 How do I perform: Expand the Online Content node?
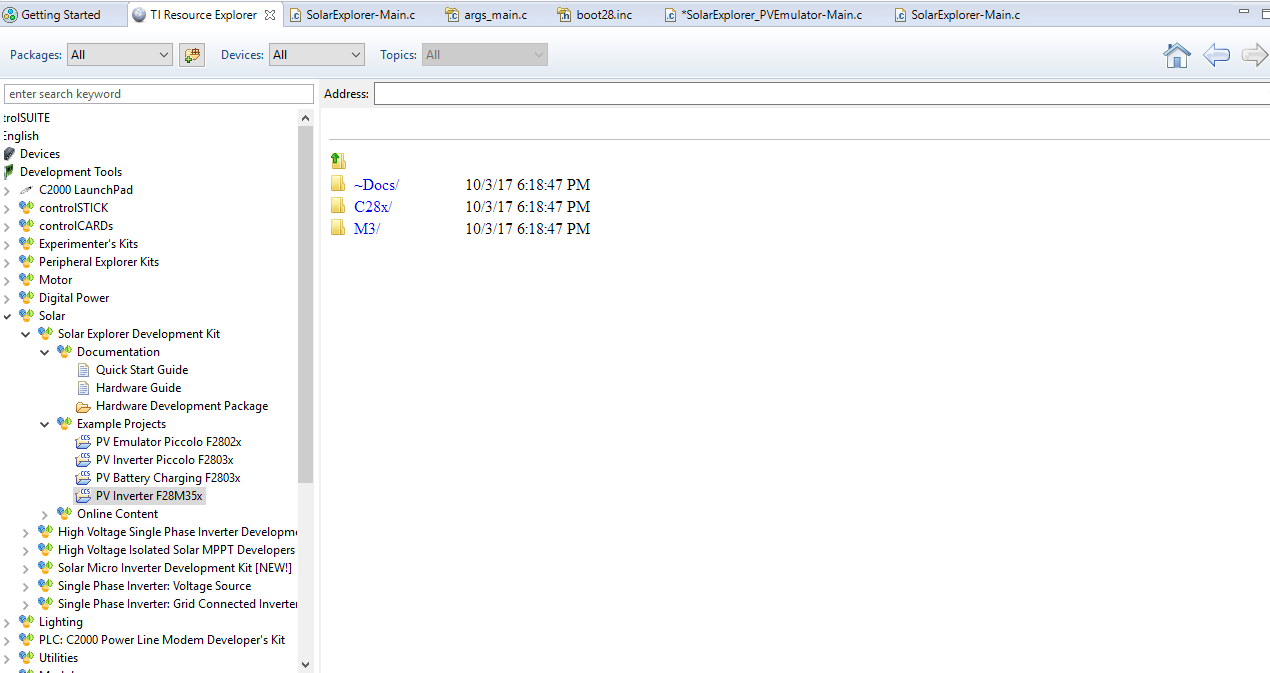click(45, 514)
